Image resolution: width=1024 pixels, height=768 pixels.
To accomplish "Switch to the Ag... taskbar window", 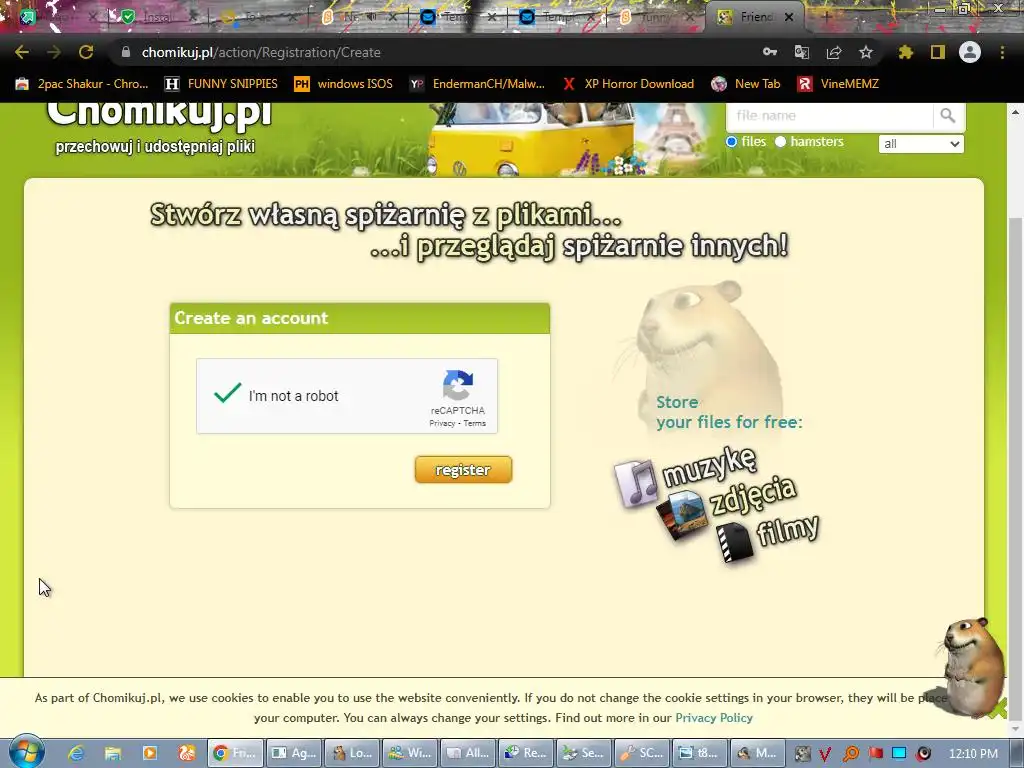I will pyautogui.click(x=293, y=753).
